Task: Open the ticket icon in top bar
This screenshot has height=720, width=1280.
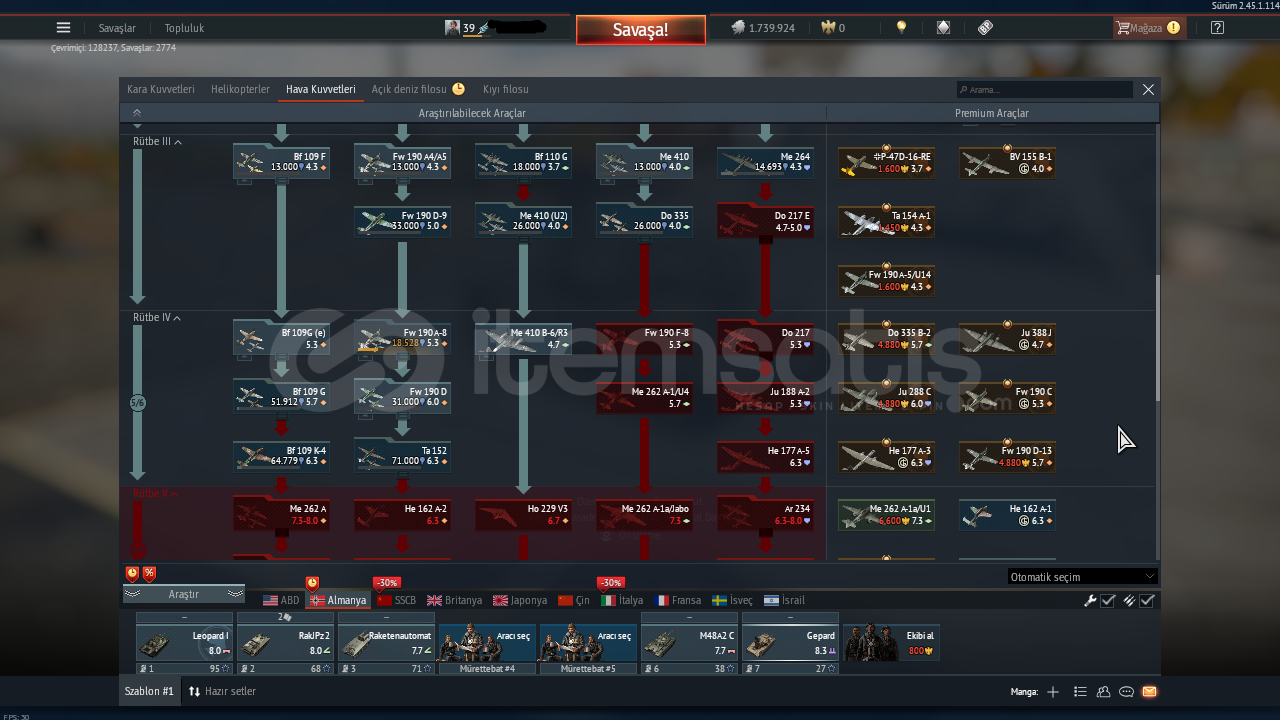Action: coord(985,28)
